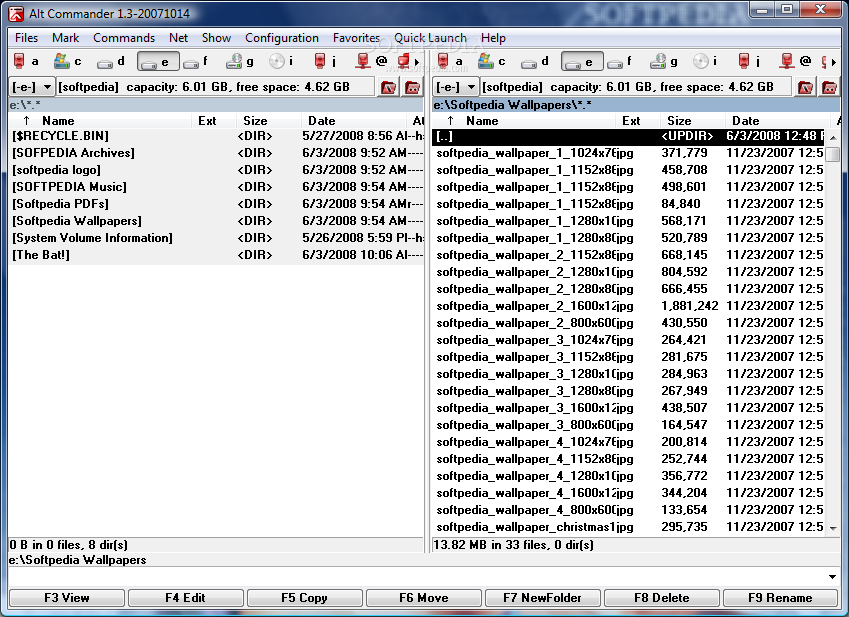Select the [SOFPEDIA Archives] folder
The image size is (849, 617).
click(216, 153)
